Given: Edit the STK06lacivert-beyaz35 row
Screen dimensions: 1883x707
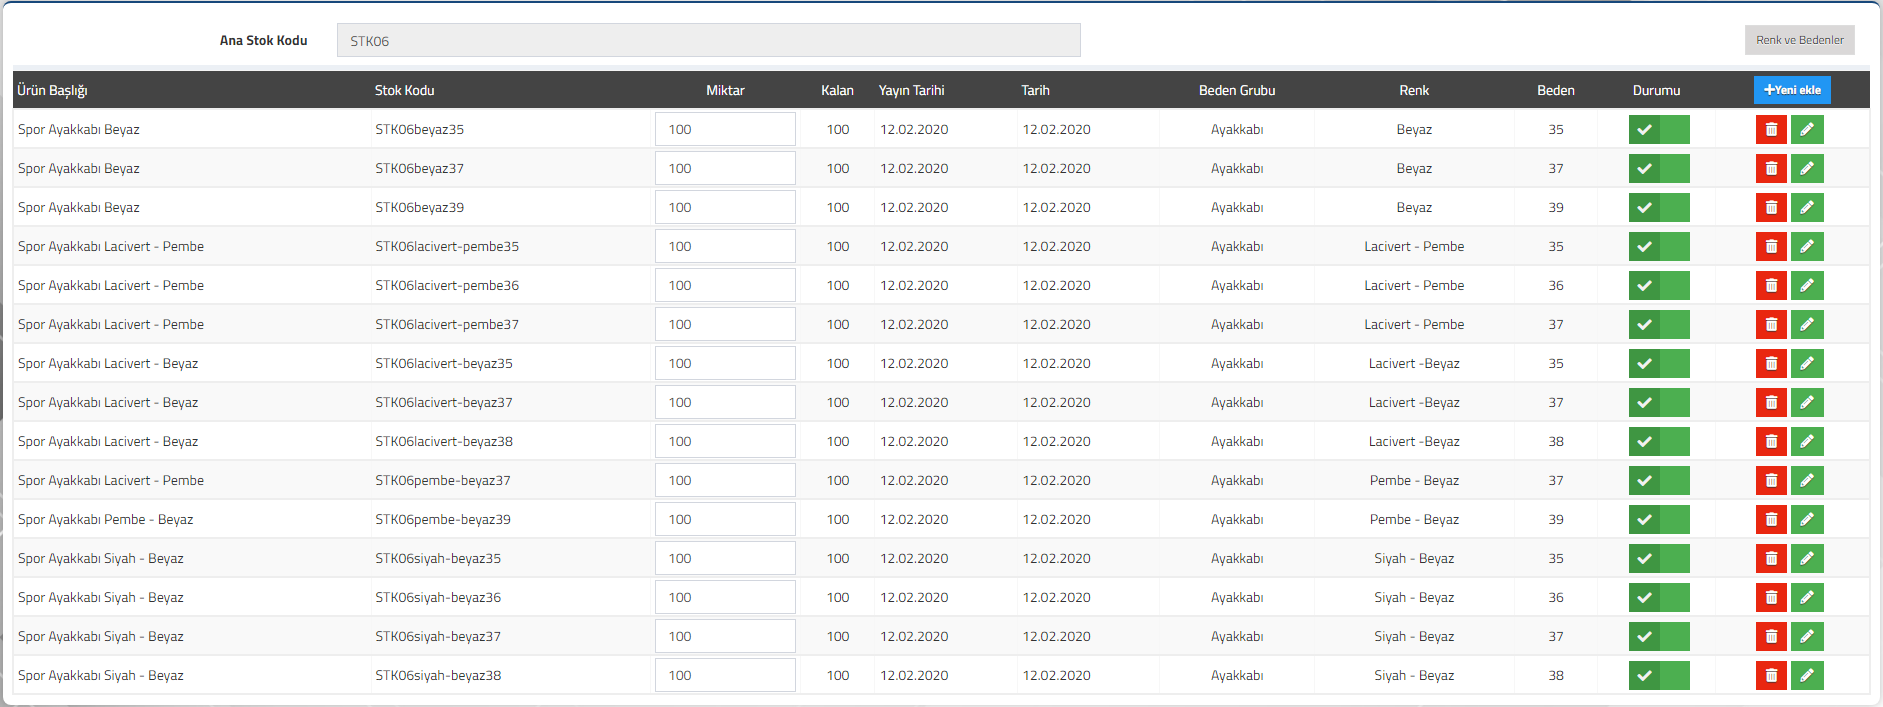Looking at the screenshot, I should pyautogui.click(x=1807, y=364).
